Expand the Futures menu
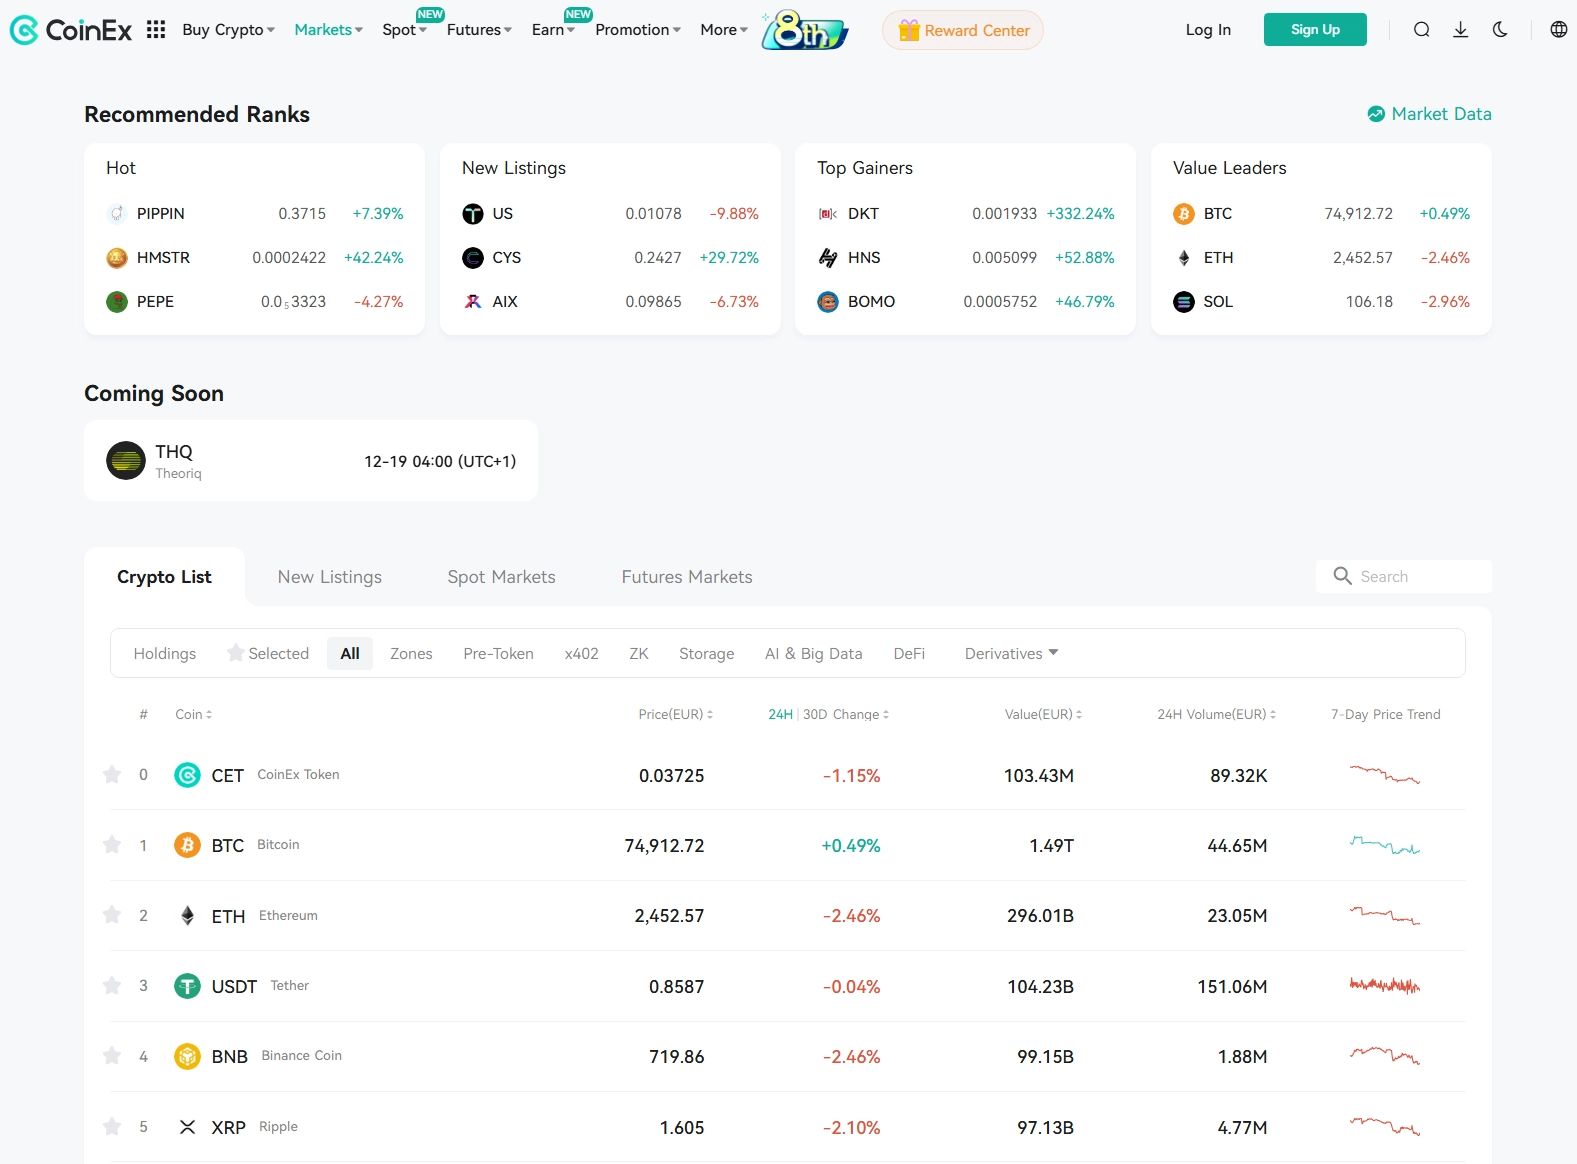 pos(479,30)
